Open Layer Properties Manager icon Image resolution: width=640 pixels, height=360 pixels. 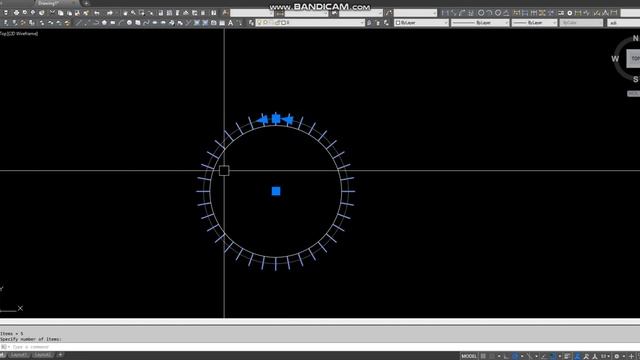coord(251,23)
